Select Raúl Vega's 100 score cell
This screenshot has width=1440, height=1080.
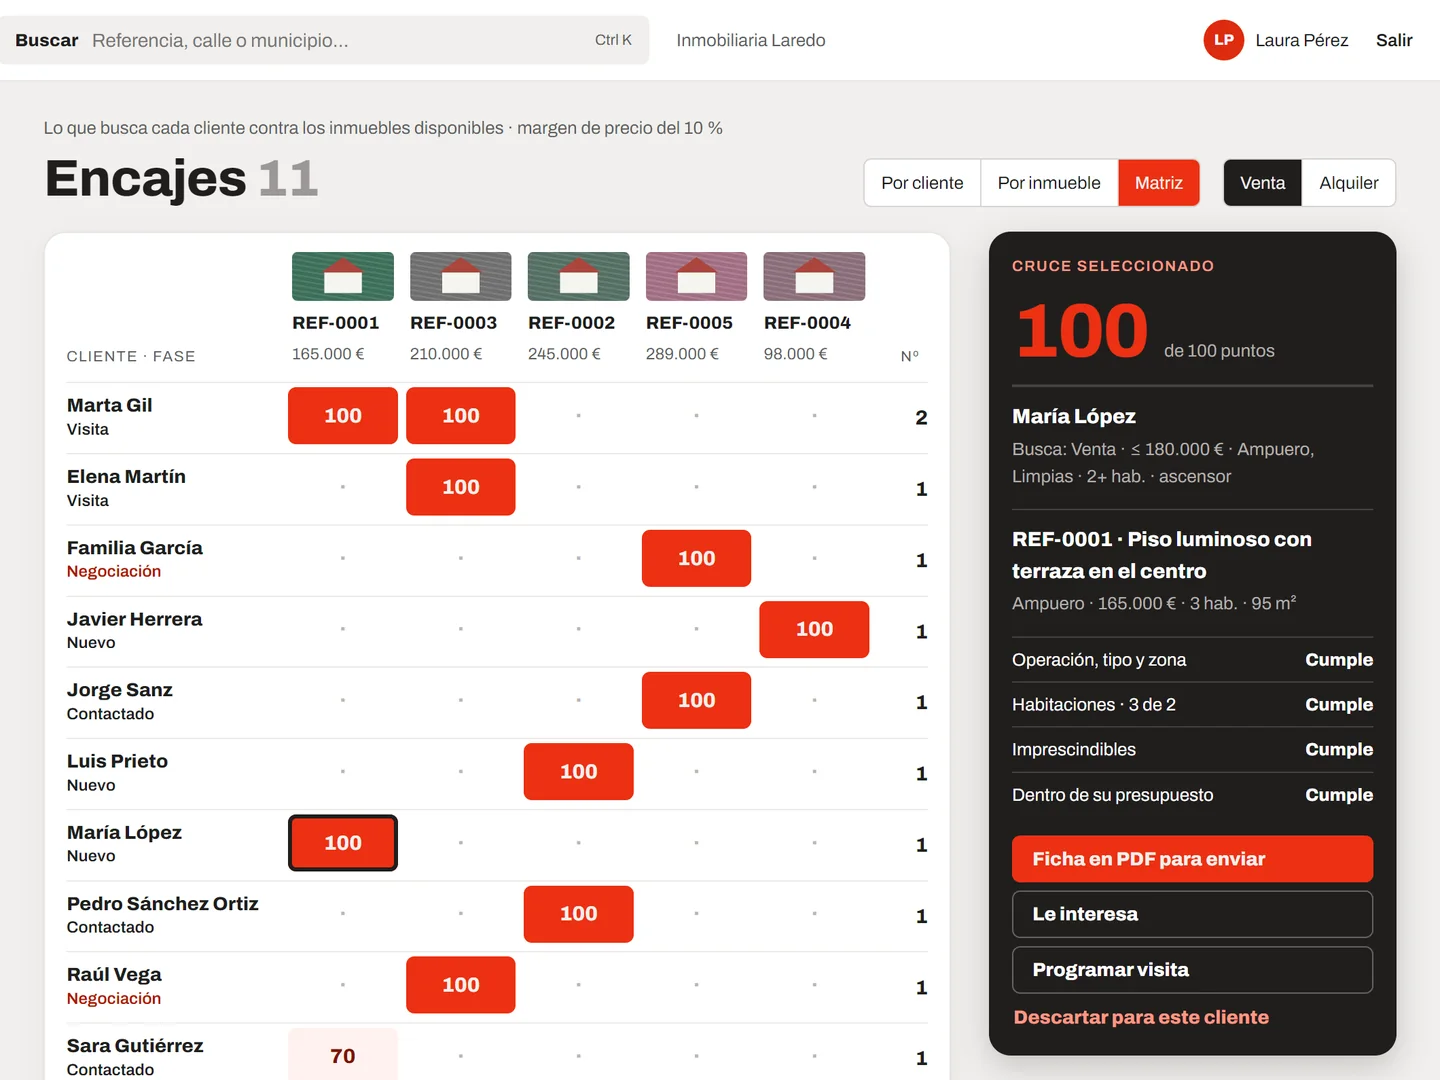(461, 985)
